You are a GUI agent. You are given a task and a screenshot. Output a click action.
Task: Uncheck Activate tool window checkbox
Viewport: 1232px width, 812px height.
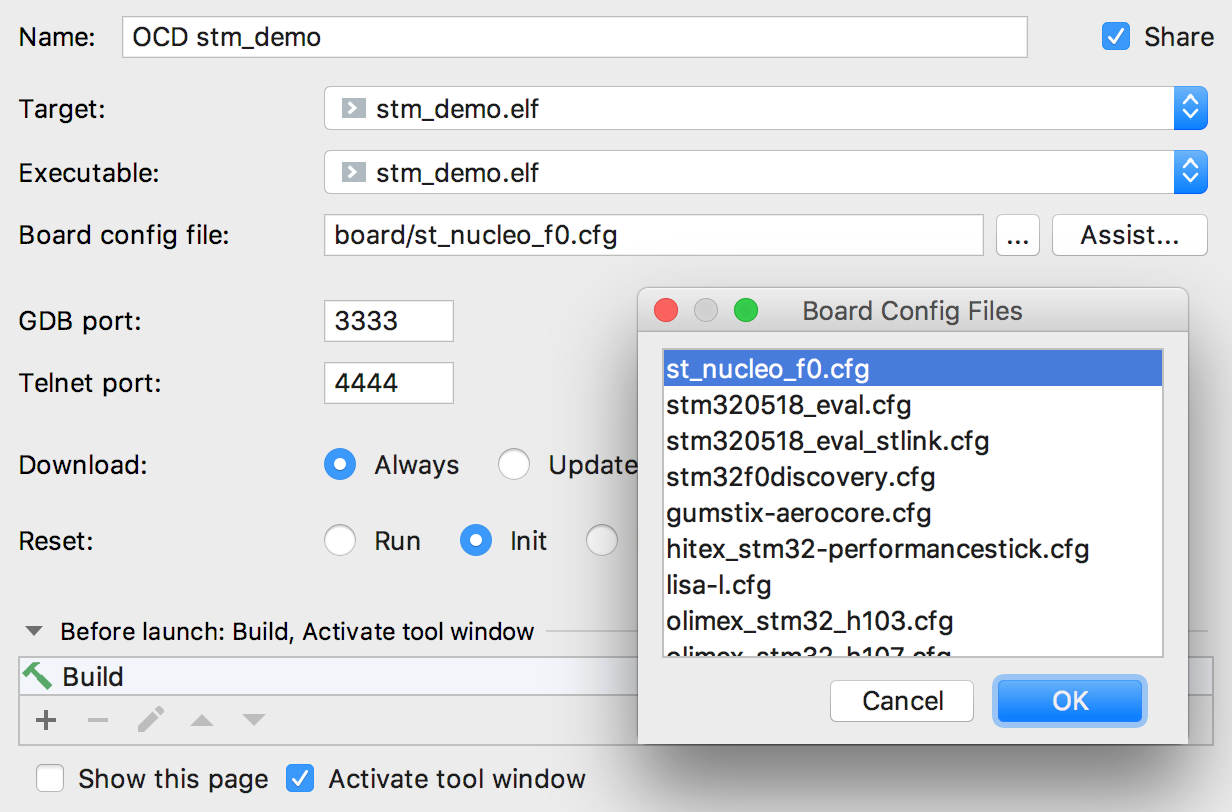(x=300, y=778)
